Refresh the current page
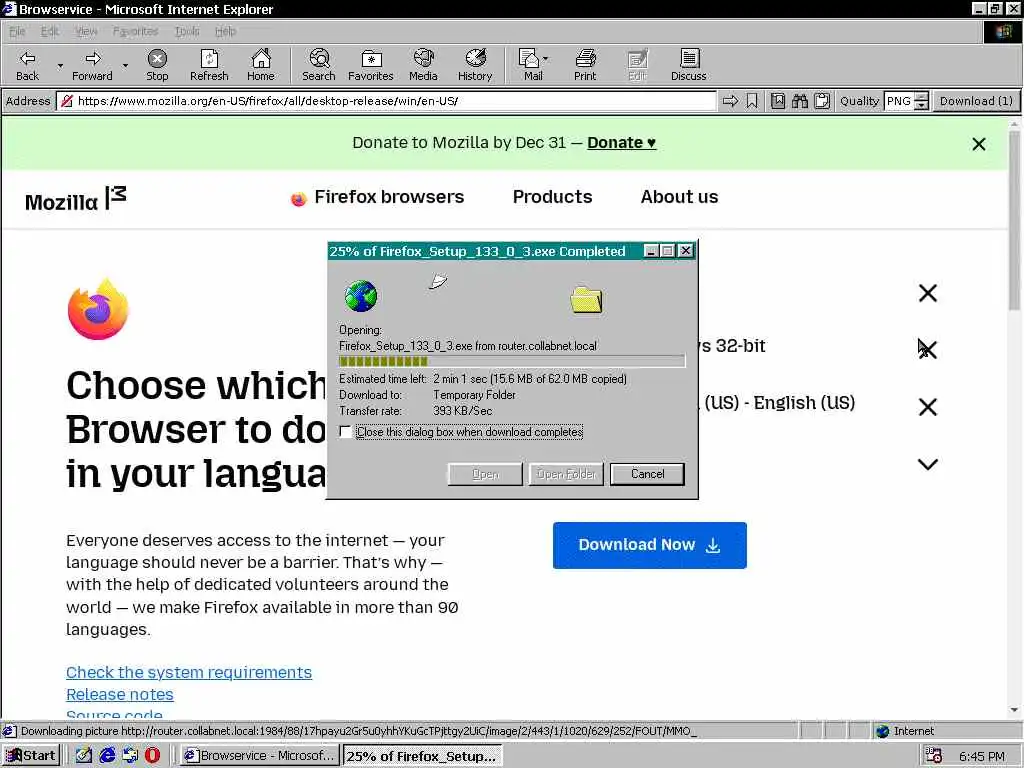Screen dimensions: 1024x768 point(209,65)
